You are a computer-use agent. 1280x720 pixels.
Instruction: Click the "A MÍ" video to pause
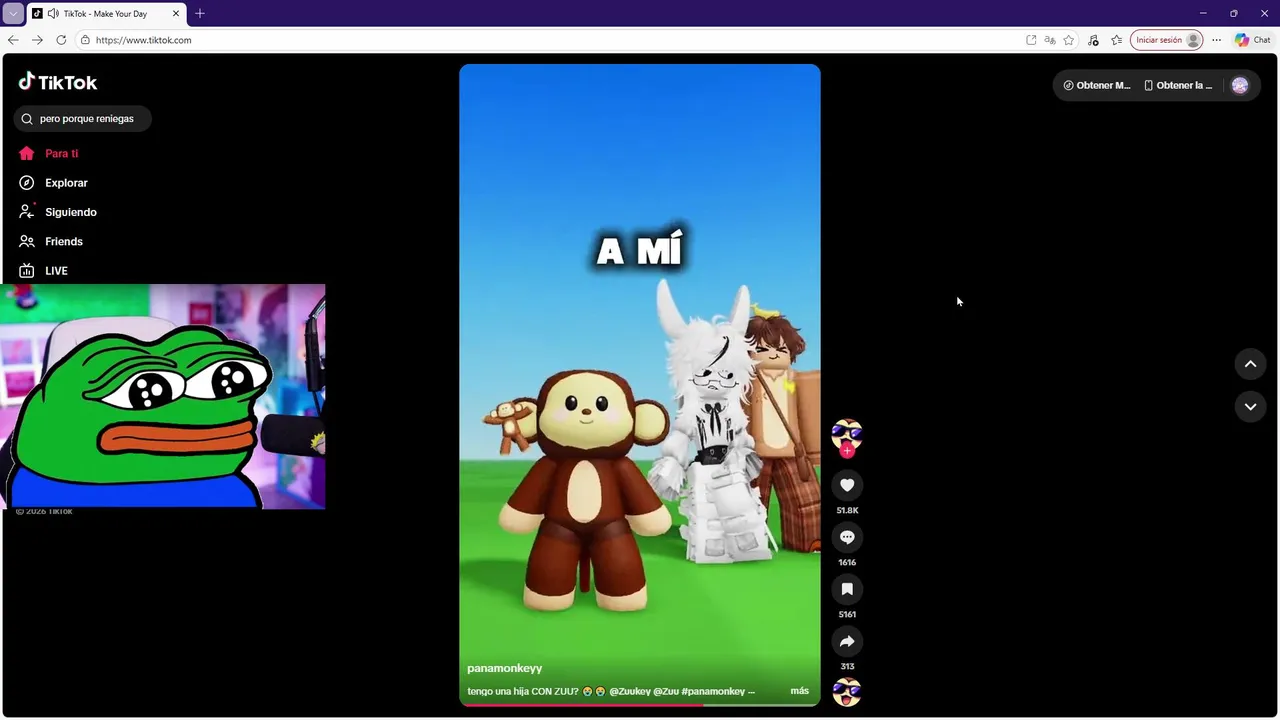(x=640, y=385)
